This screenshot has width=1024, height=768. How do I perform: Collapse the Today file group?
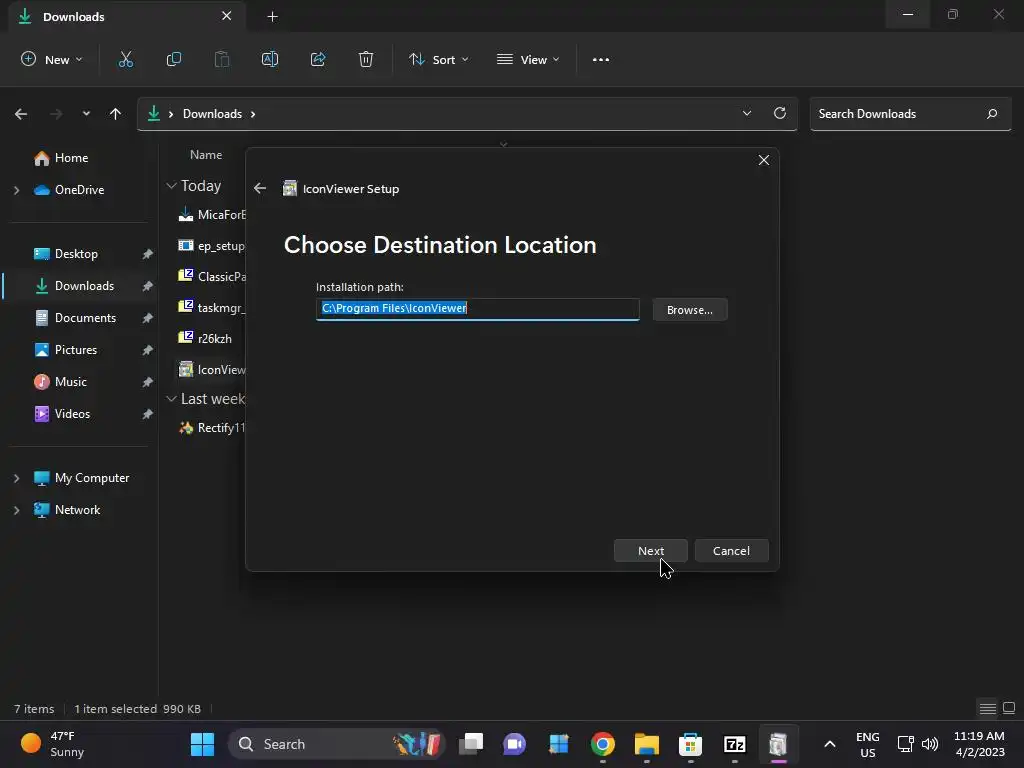click(171, 186)
